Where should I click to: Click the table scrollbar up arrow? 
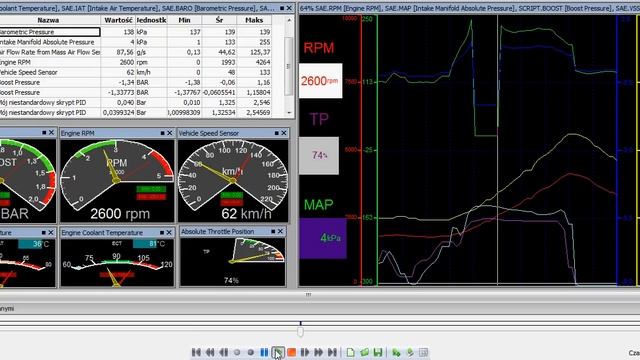(x=289, y=20)
